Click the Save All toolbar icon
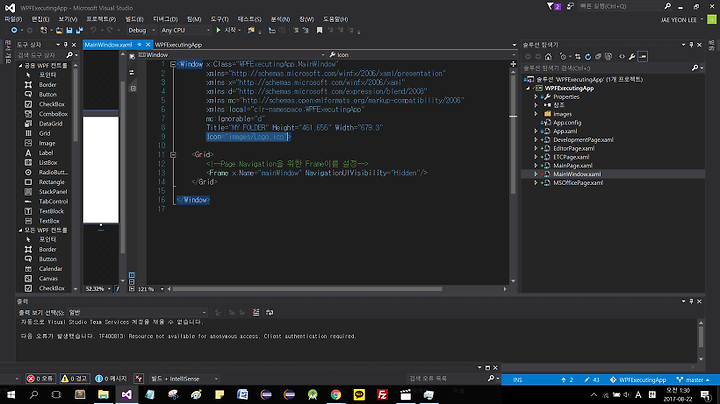 tap(79, 30)
